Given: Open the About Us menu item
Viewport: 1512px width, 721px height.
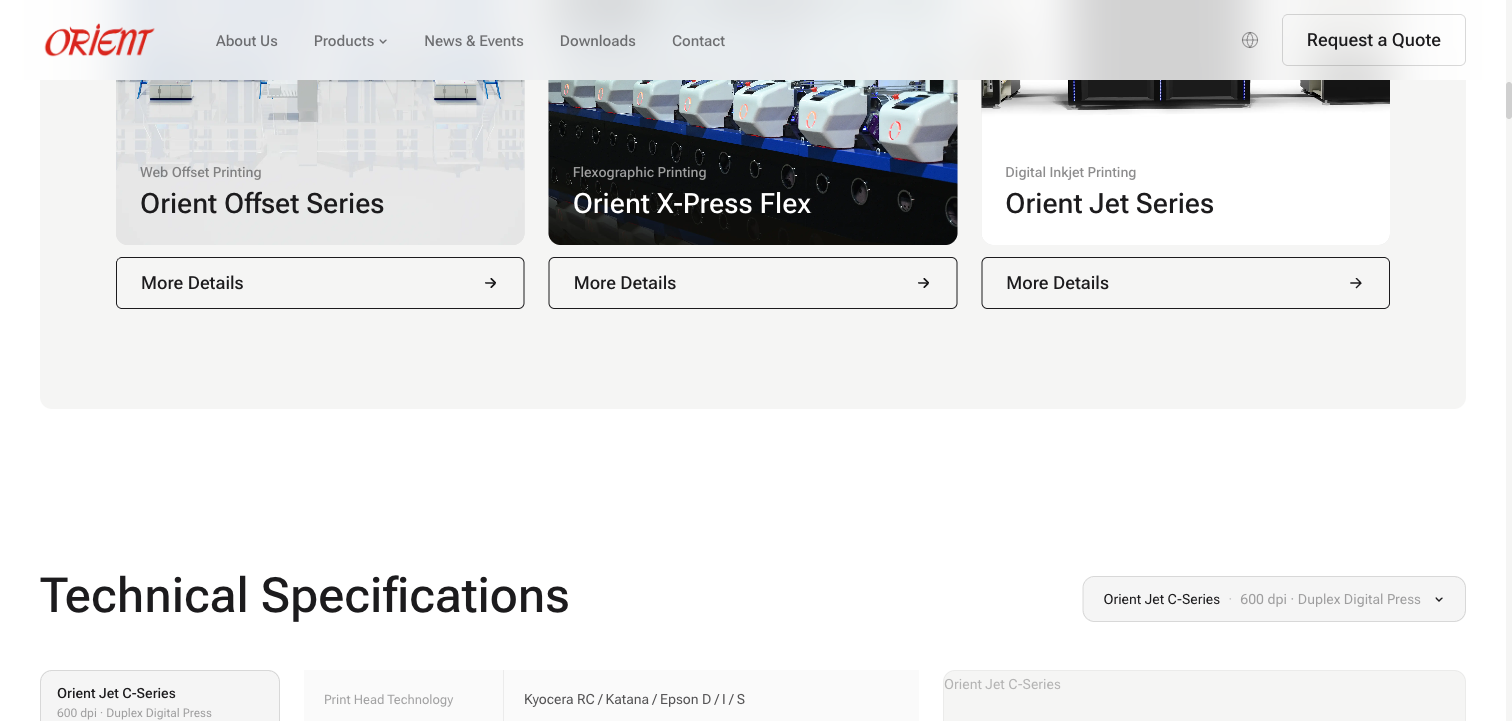Looking at the screenshot, I should 246,41.
